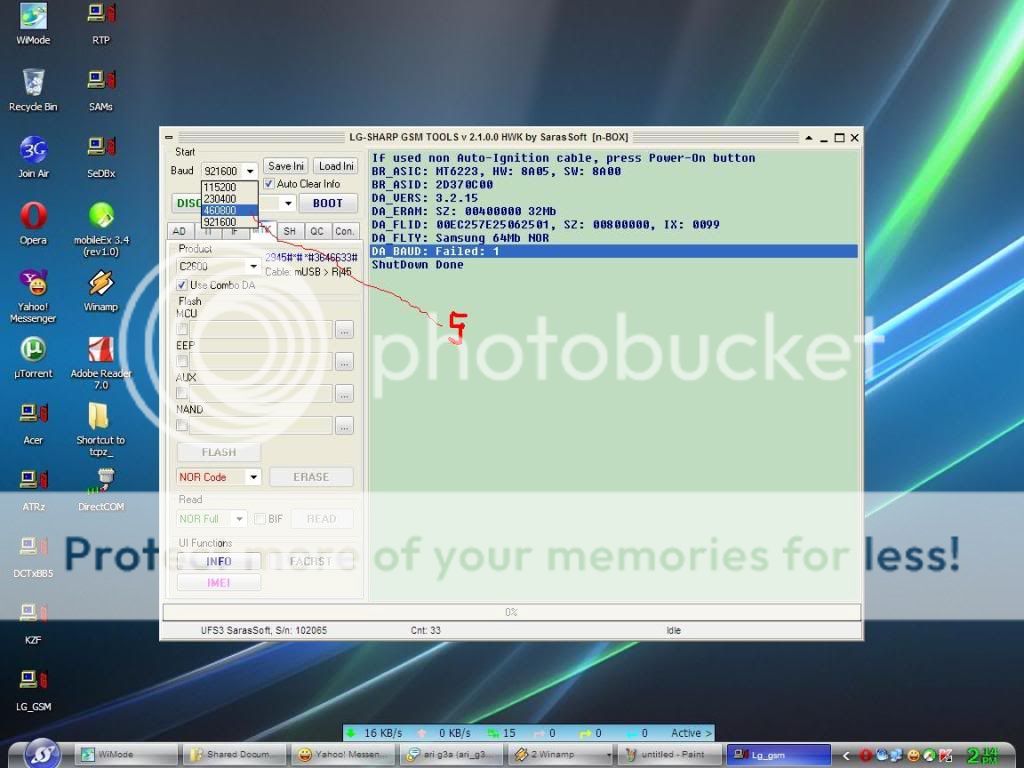Click the INFO button
The height and width of the screenshot is (768, 1024).
point(218,561)
